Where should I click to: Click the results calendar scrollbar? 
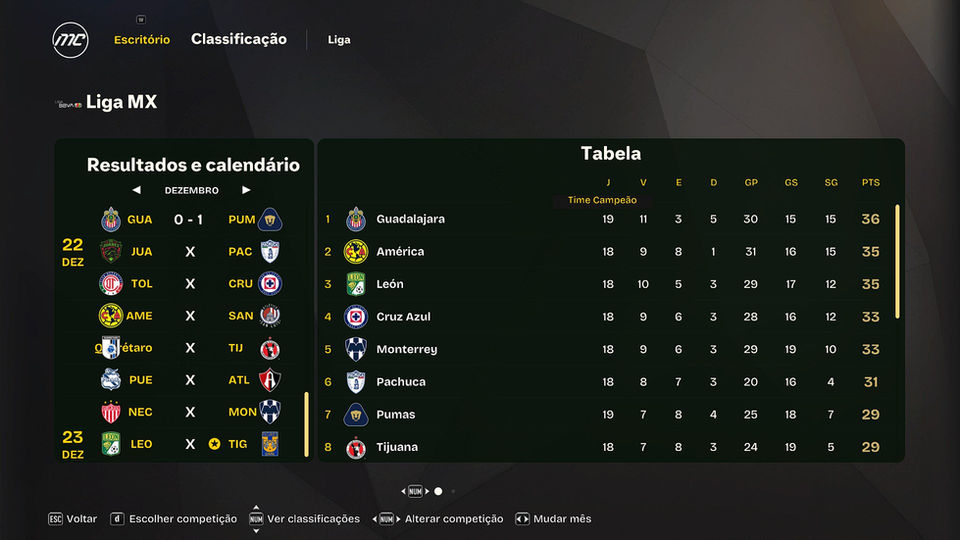coord(307,424)
